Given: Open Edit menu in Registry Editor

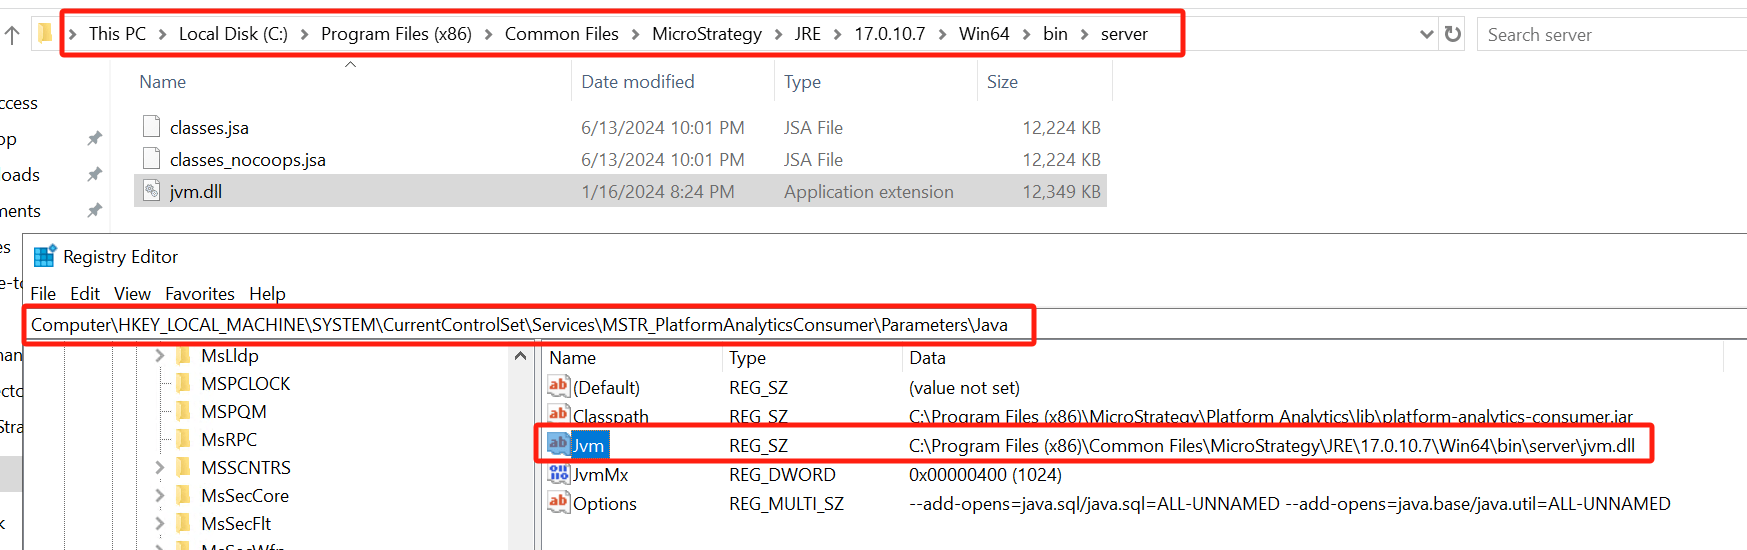Looking at the screenshot, I should [x=85, y=293].
